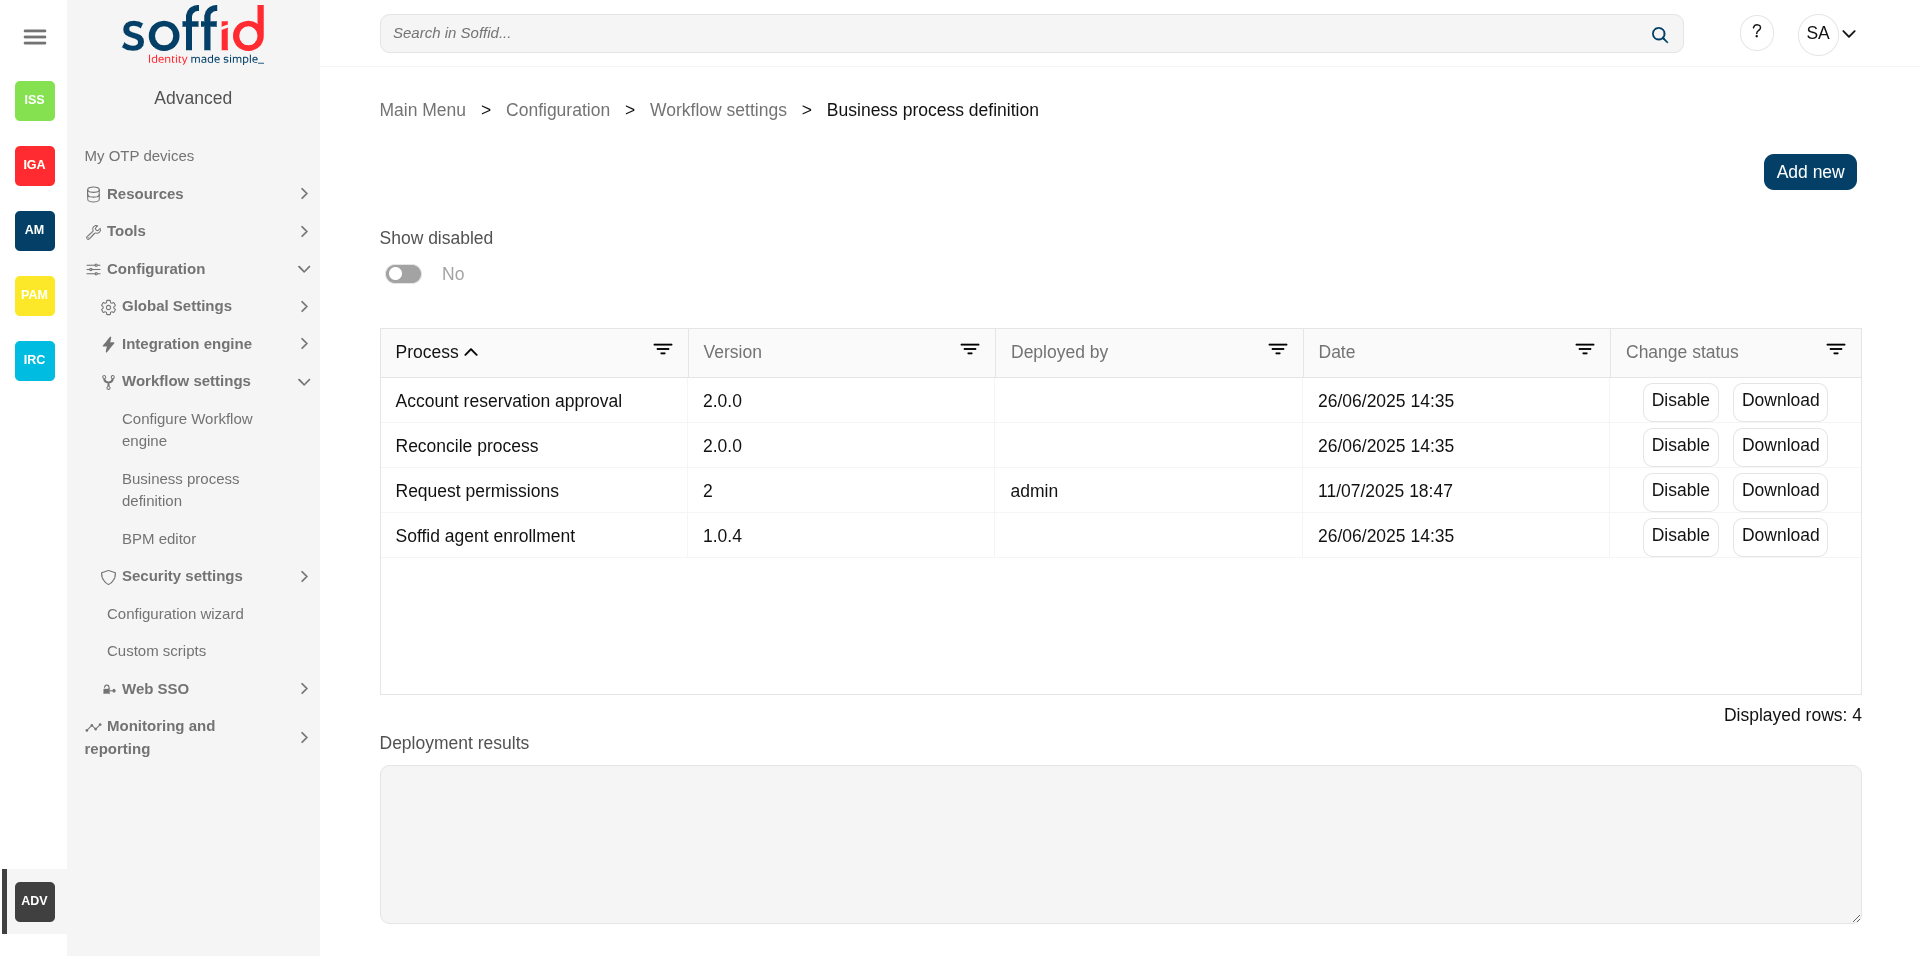This screenshot has height=956, width=1920.
Task: Expand the Integration engine chevron
Action: pos(304,344)
